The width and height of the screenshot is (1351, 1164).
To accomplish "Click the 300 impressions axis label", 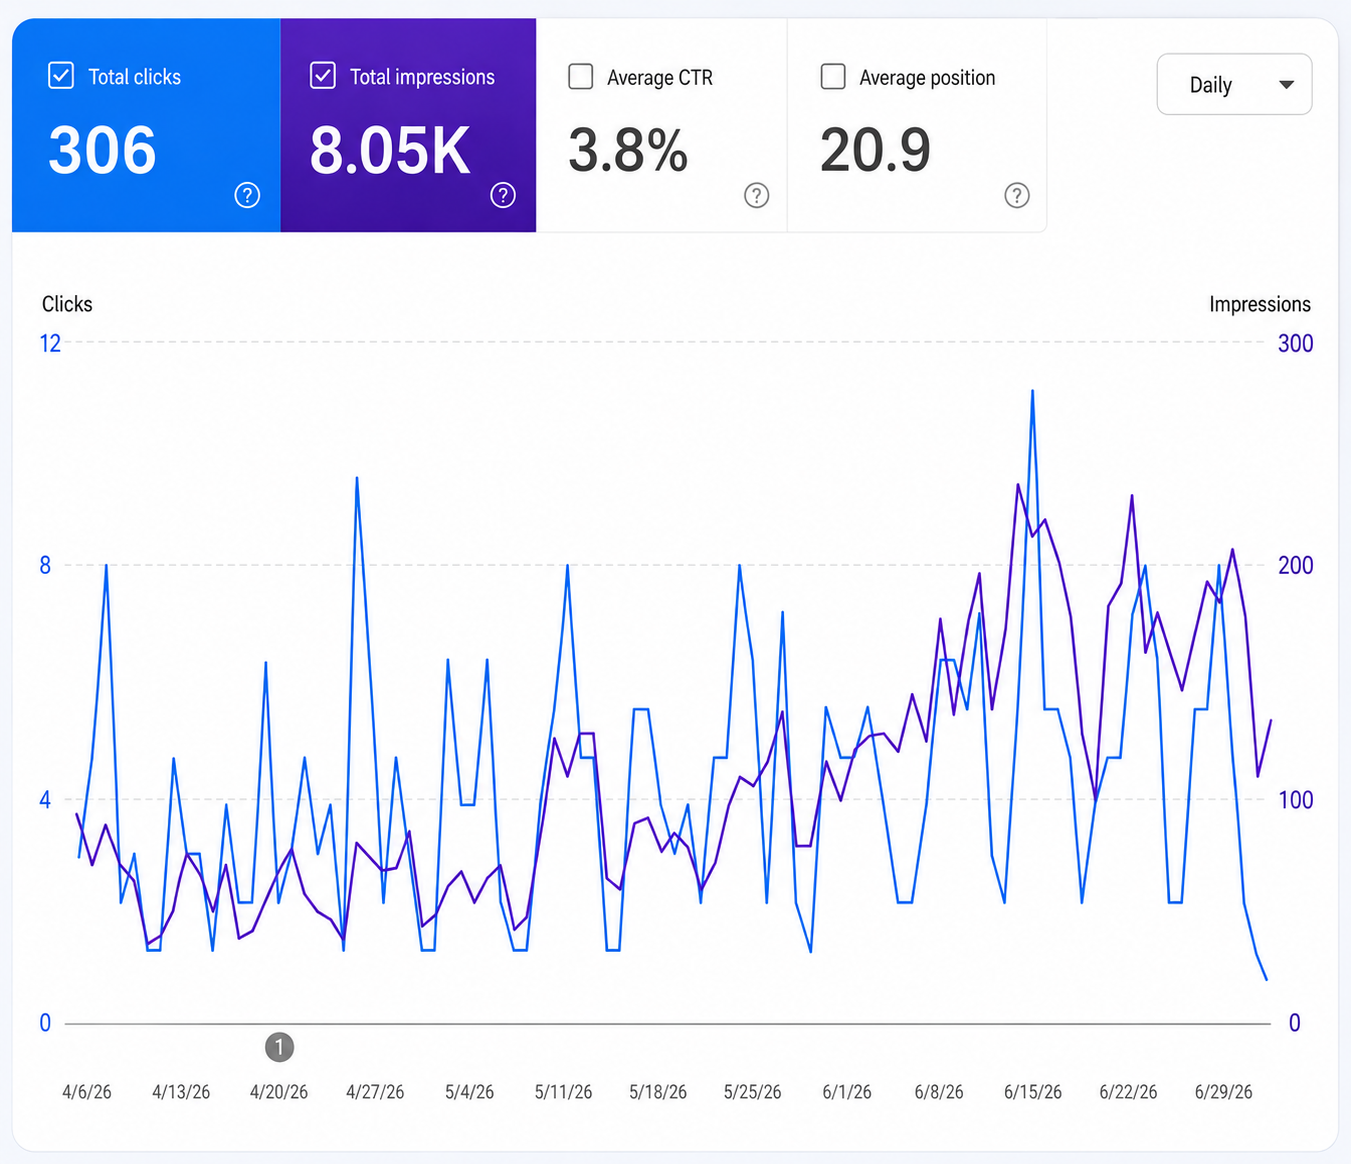I will pos(1295,343).
